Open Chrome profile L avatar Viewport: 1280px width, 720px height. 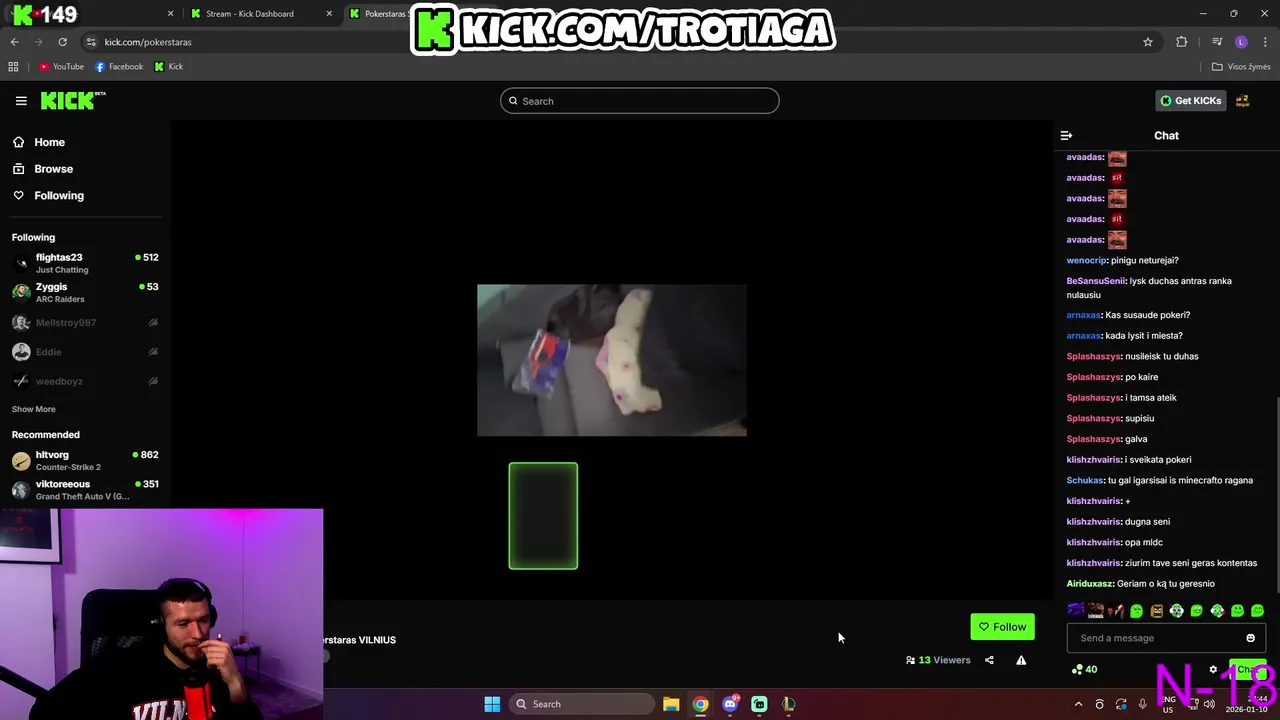pyautogui.click(x=1241, y=42)
